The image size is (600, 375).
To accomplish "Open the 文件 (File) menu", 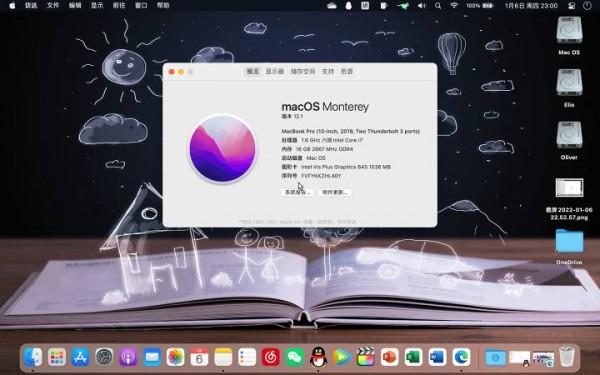I will tap(53, 5).
